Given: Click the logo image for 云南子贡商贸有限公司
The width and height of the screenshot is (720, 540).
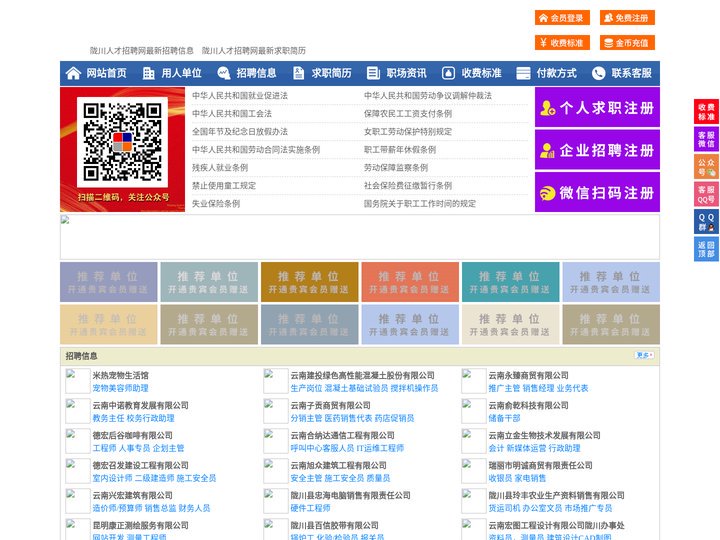Looking at the screenshot, I should [x=276, y=411].
